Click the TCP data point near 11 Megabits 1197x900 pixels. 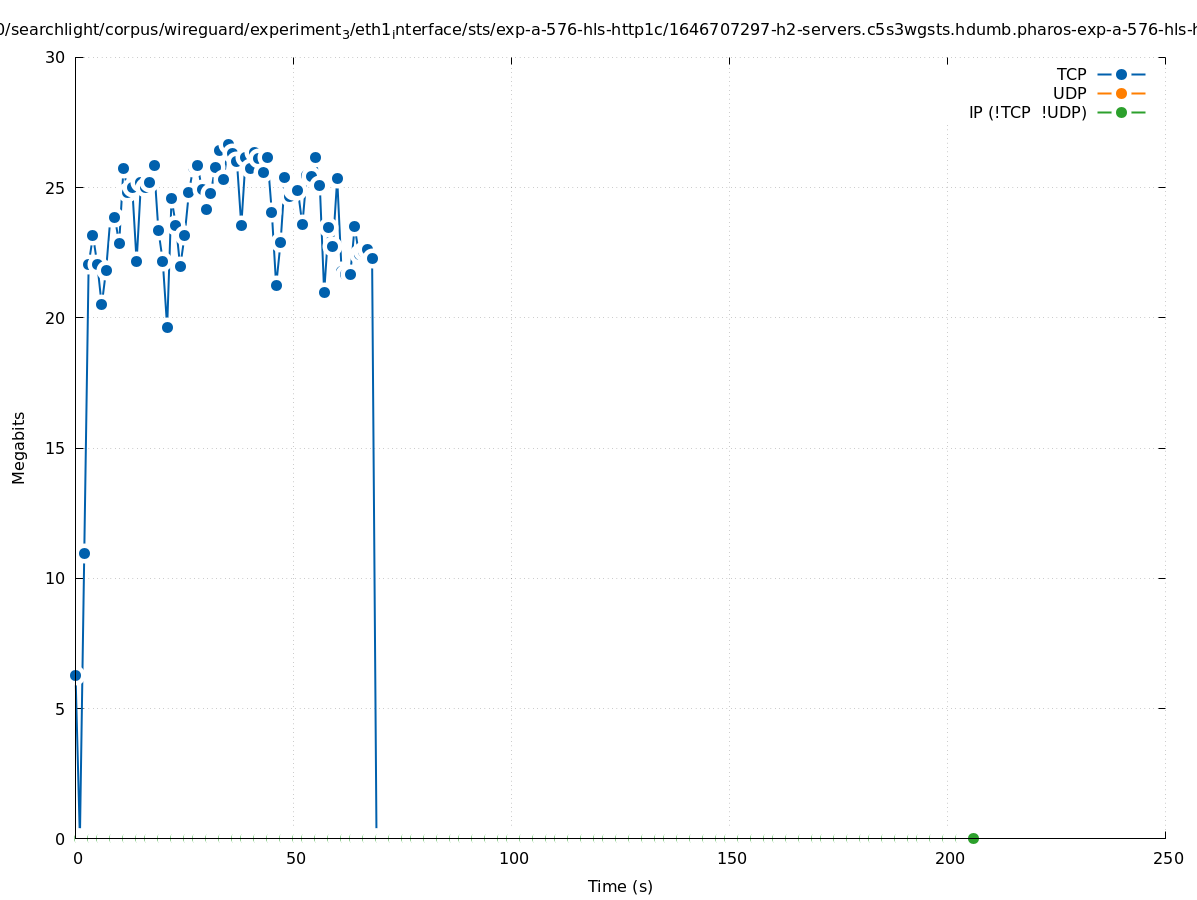[x=84, y=553]
